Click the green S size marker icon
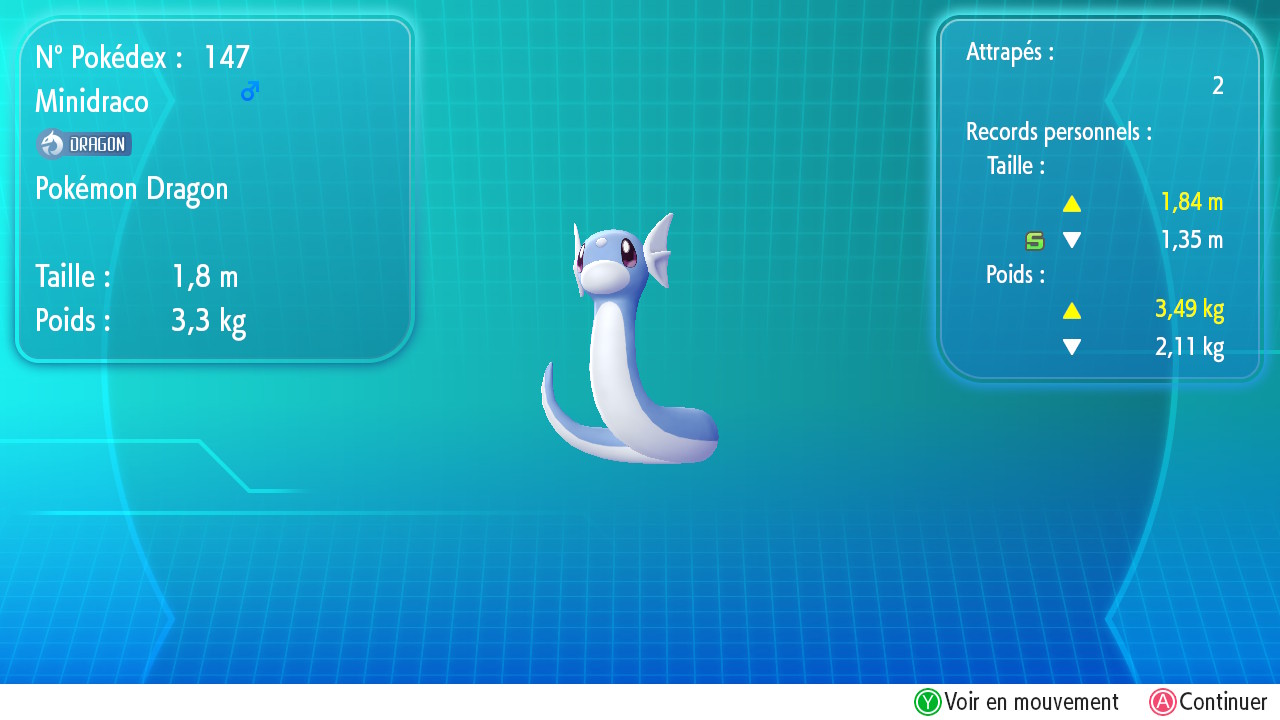 (x=1035, y=240)
